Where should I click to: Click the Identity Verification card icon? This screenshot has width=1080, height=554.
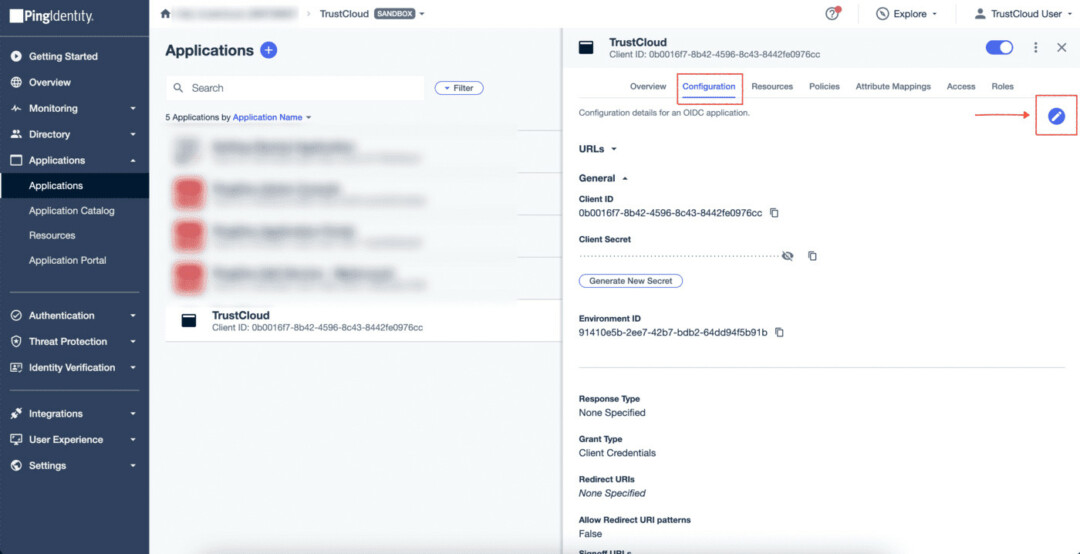pos(17,367)
